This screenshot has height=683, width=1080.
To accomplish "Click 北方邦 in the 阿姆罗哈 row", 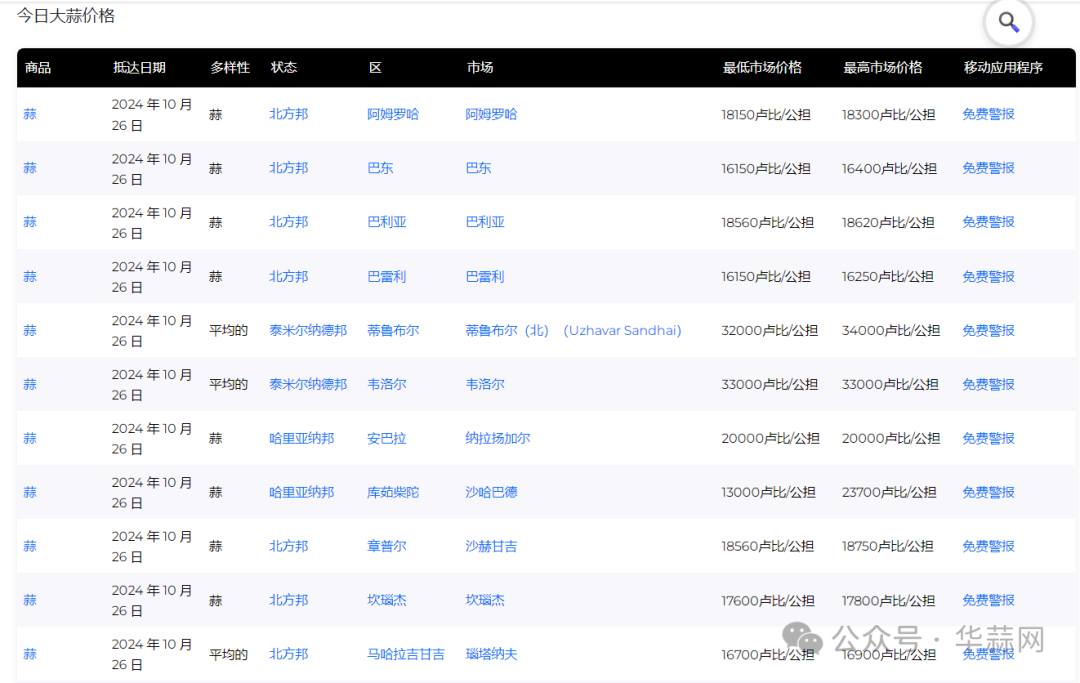I will tap(289, 114).
